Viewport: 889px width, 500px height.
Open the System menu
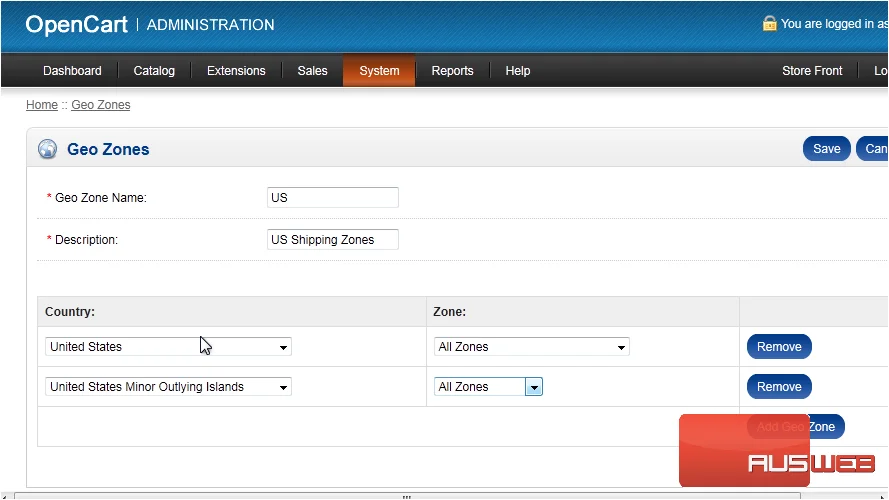pos(379,71)
